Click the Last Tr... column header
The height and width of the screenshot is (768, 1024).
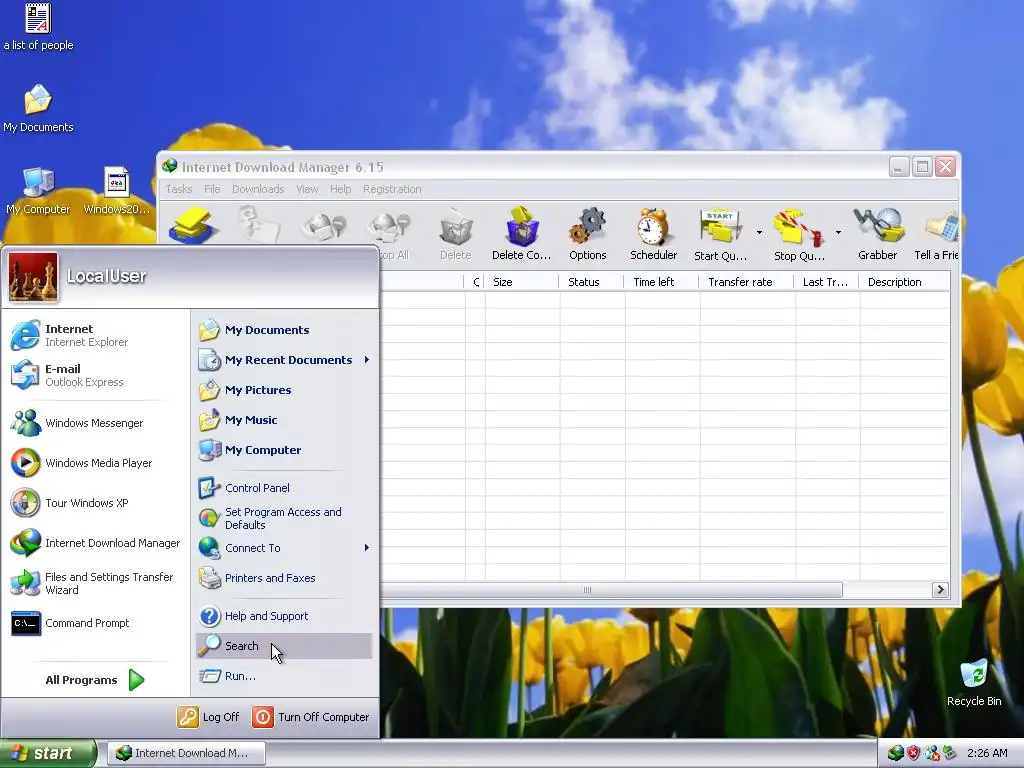[827, 282]
